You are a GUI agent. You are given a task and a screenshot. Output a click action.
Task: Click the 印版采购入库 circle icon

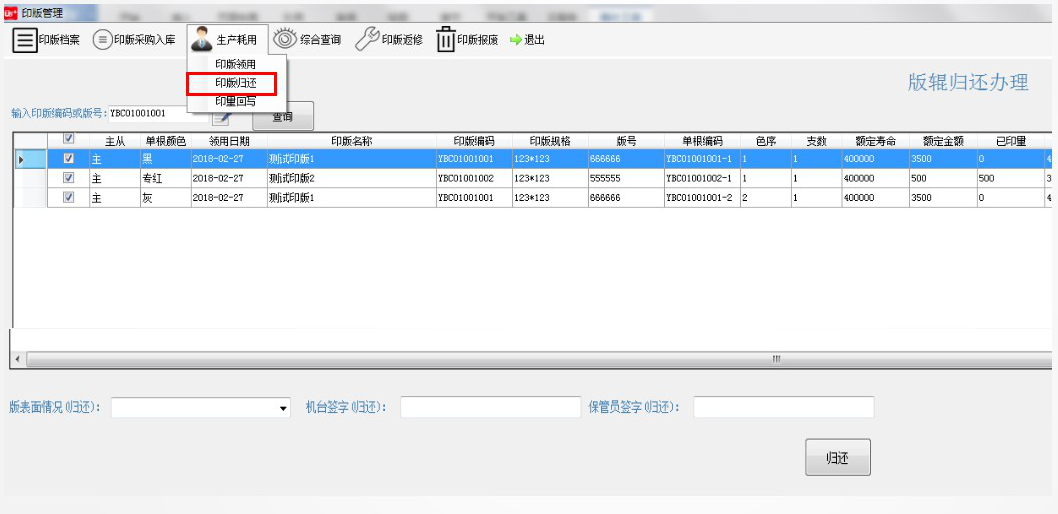(102, 40)
